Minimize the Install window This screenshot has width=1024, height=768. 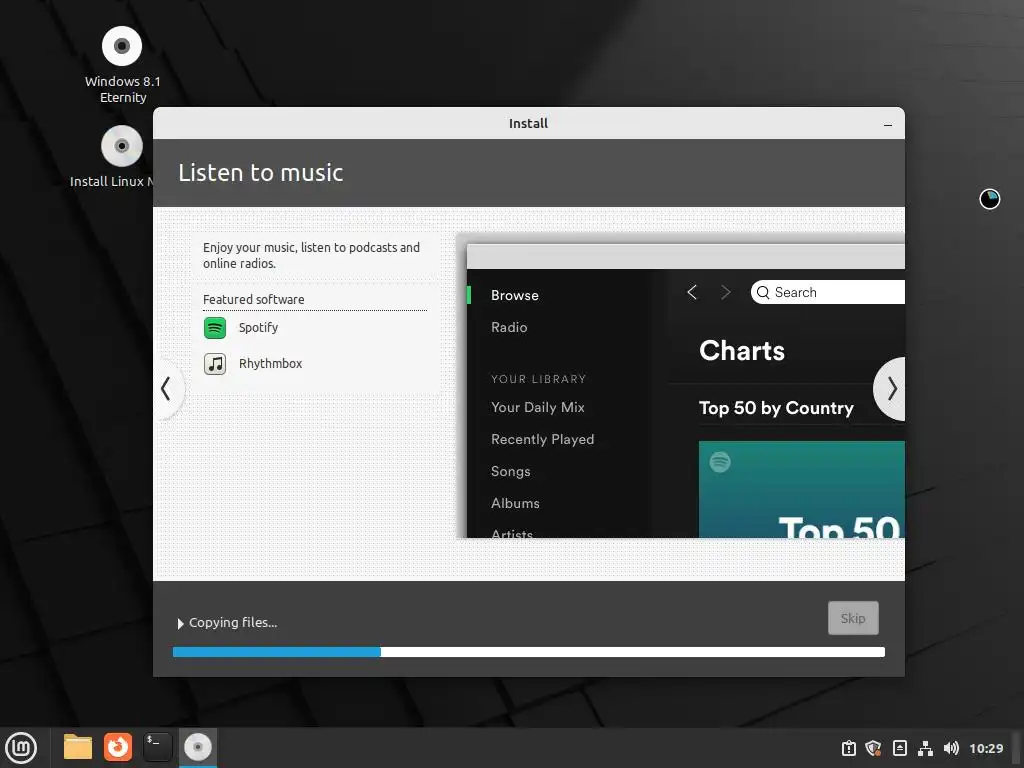point(888,124)
